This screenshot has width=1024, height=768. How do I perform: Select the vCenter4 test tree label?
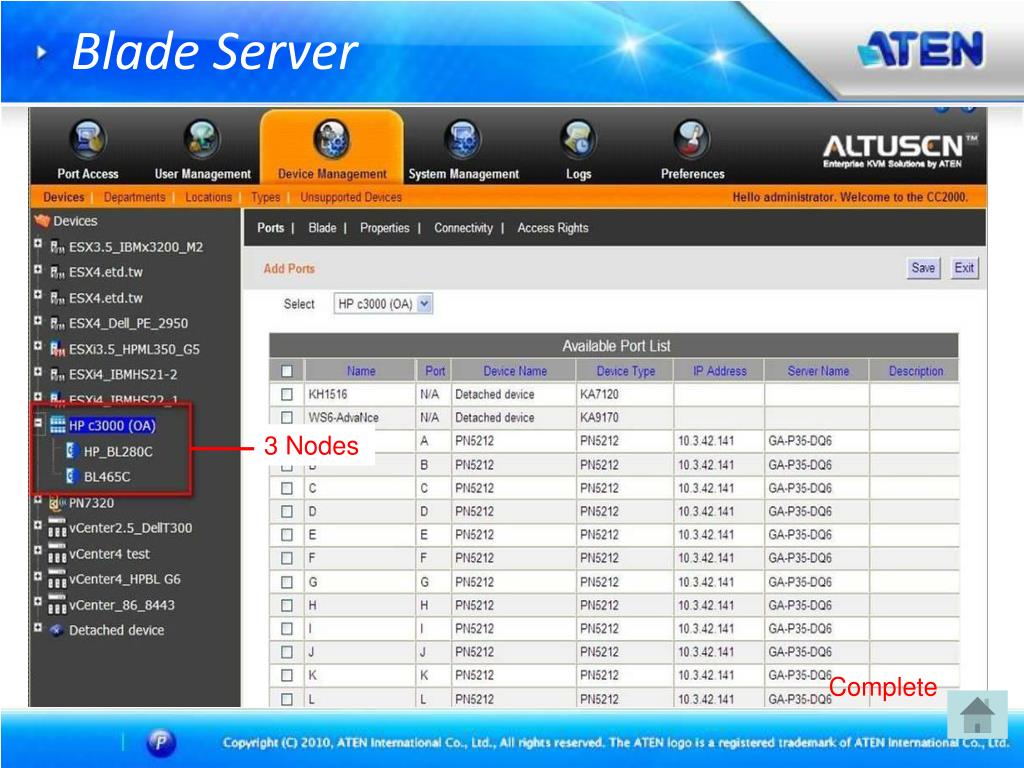[110, 554]
